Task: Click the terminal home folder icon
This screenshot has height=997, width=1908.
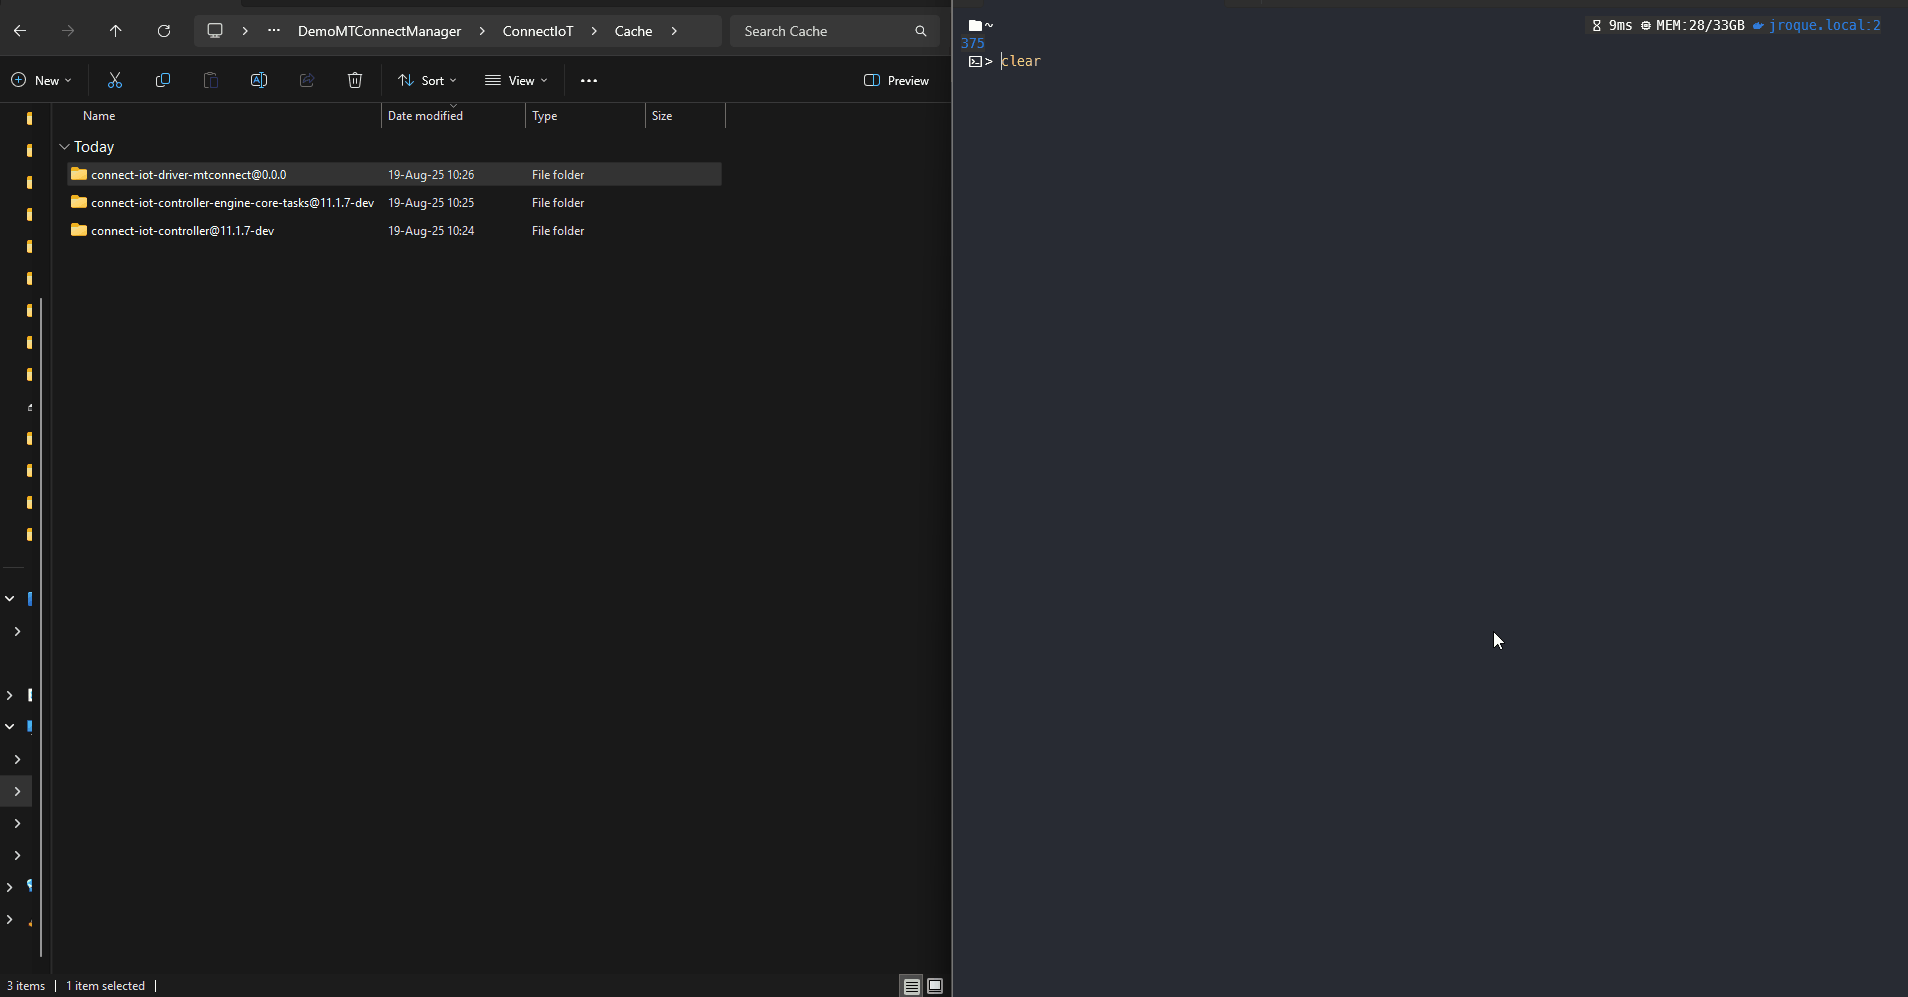Action: pyautogui.click(x=975, y=26)
